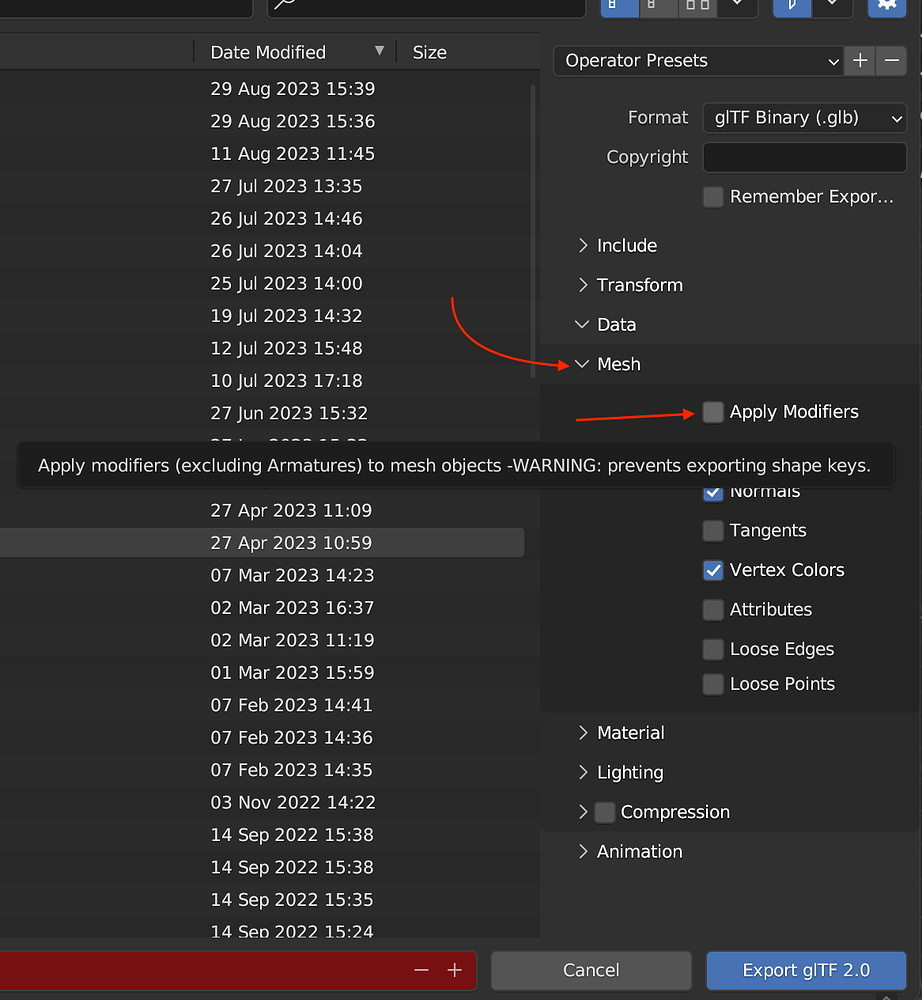Uncheck the Normals checkbox

tap(713, 492)
